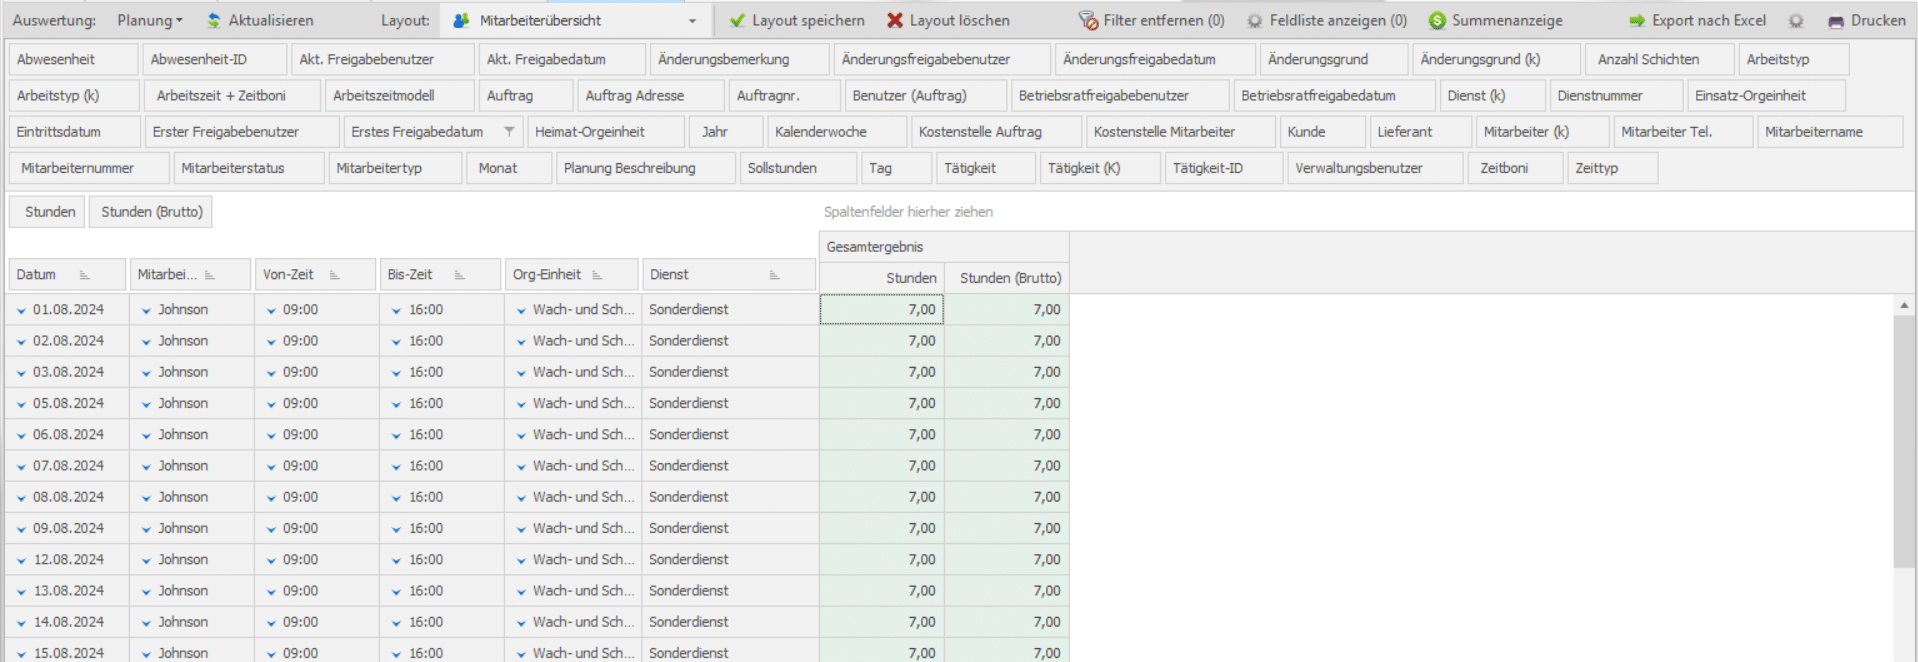Viewport: 1918px width, 662px height.
Task: Click the vertical scrollbar thumb
Action: [1904, 442]
